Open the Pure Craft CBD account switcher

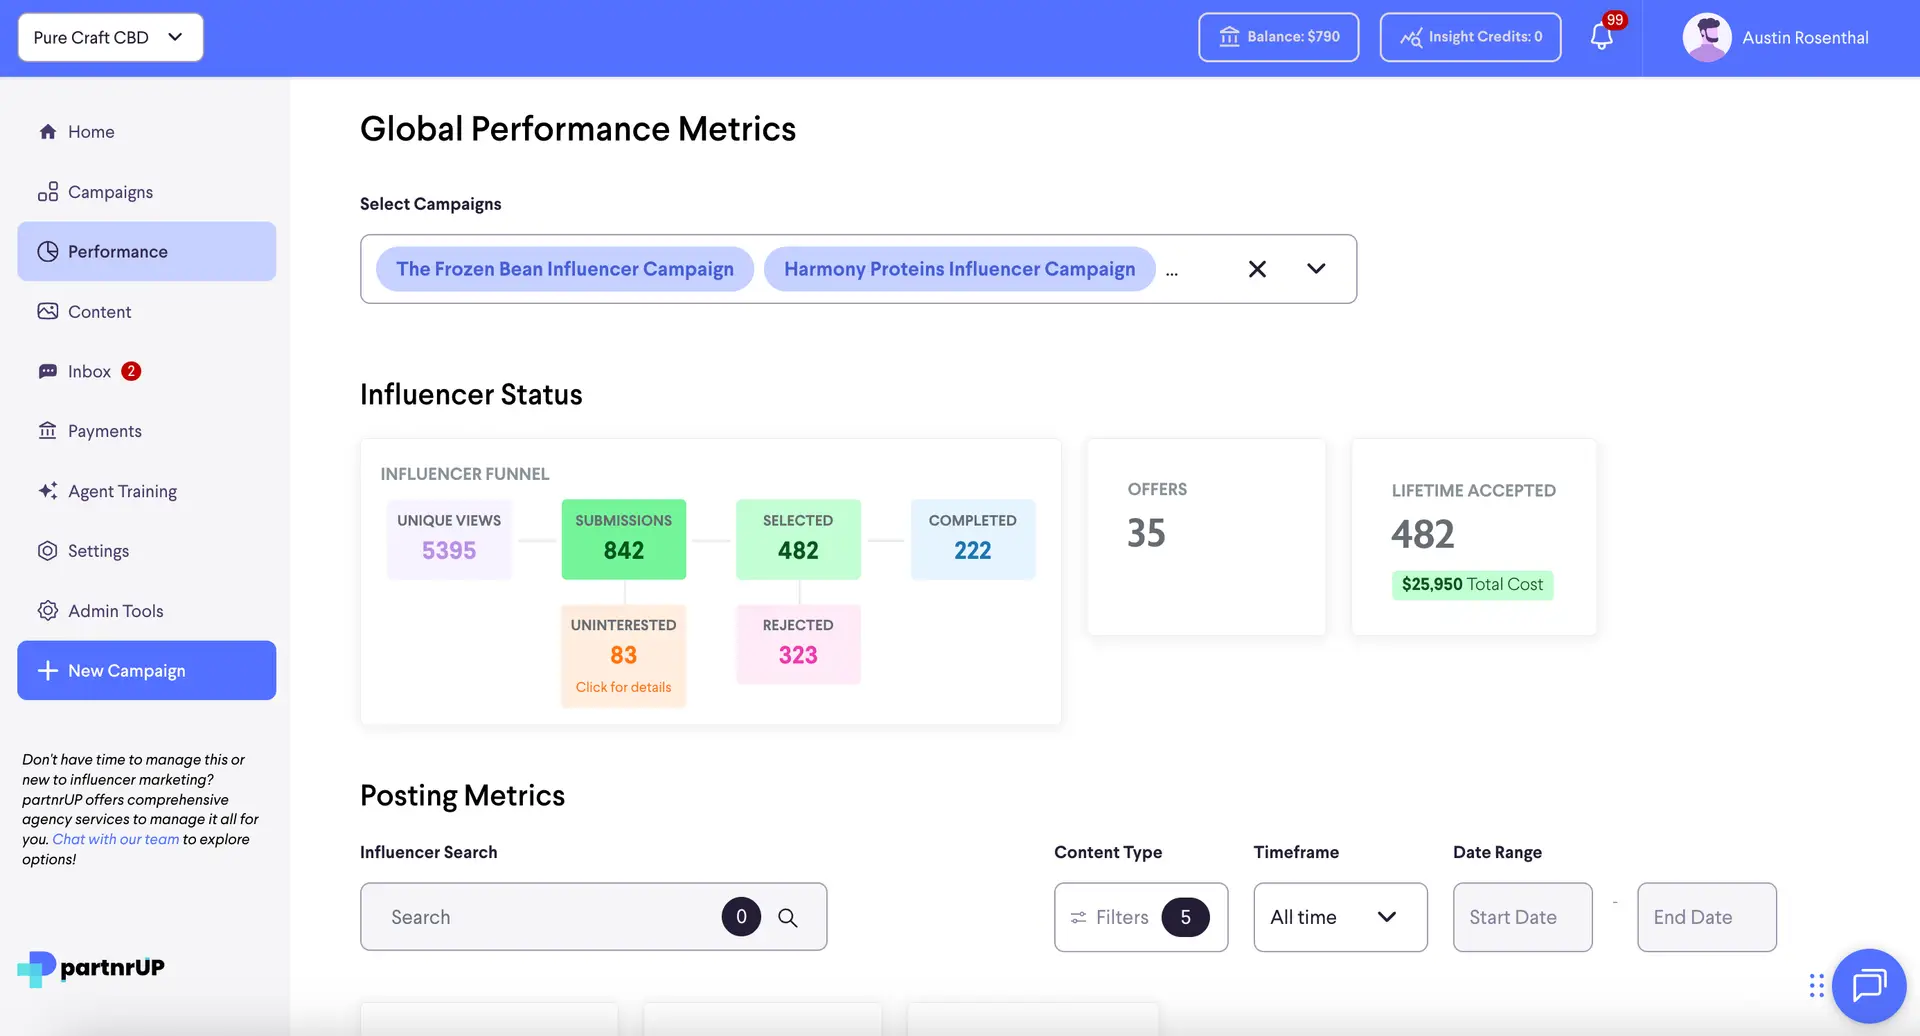pos(110,37)
